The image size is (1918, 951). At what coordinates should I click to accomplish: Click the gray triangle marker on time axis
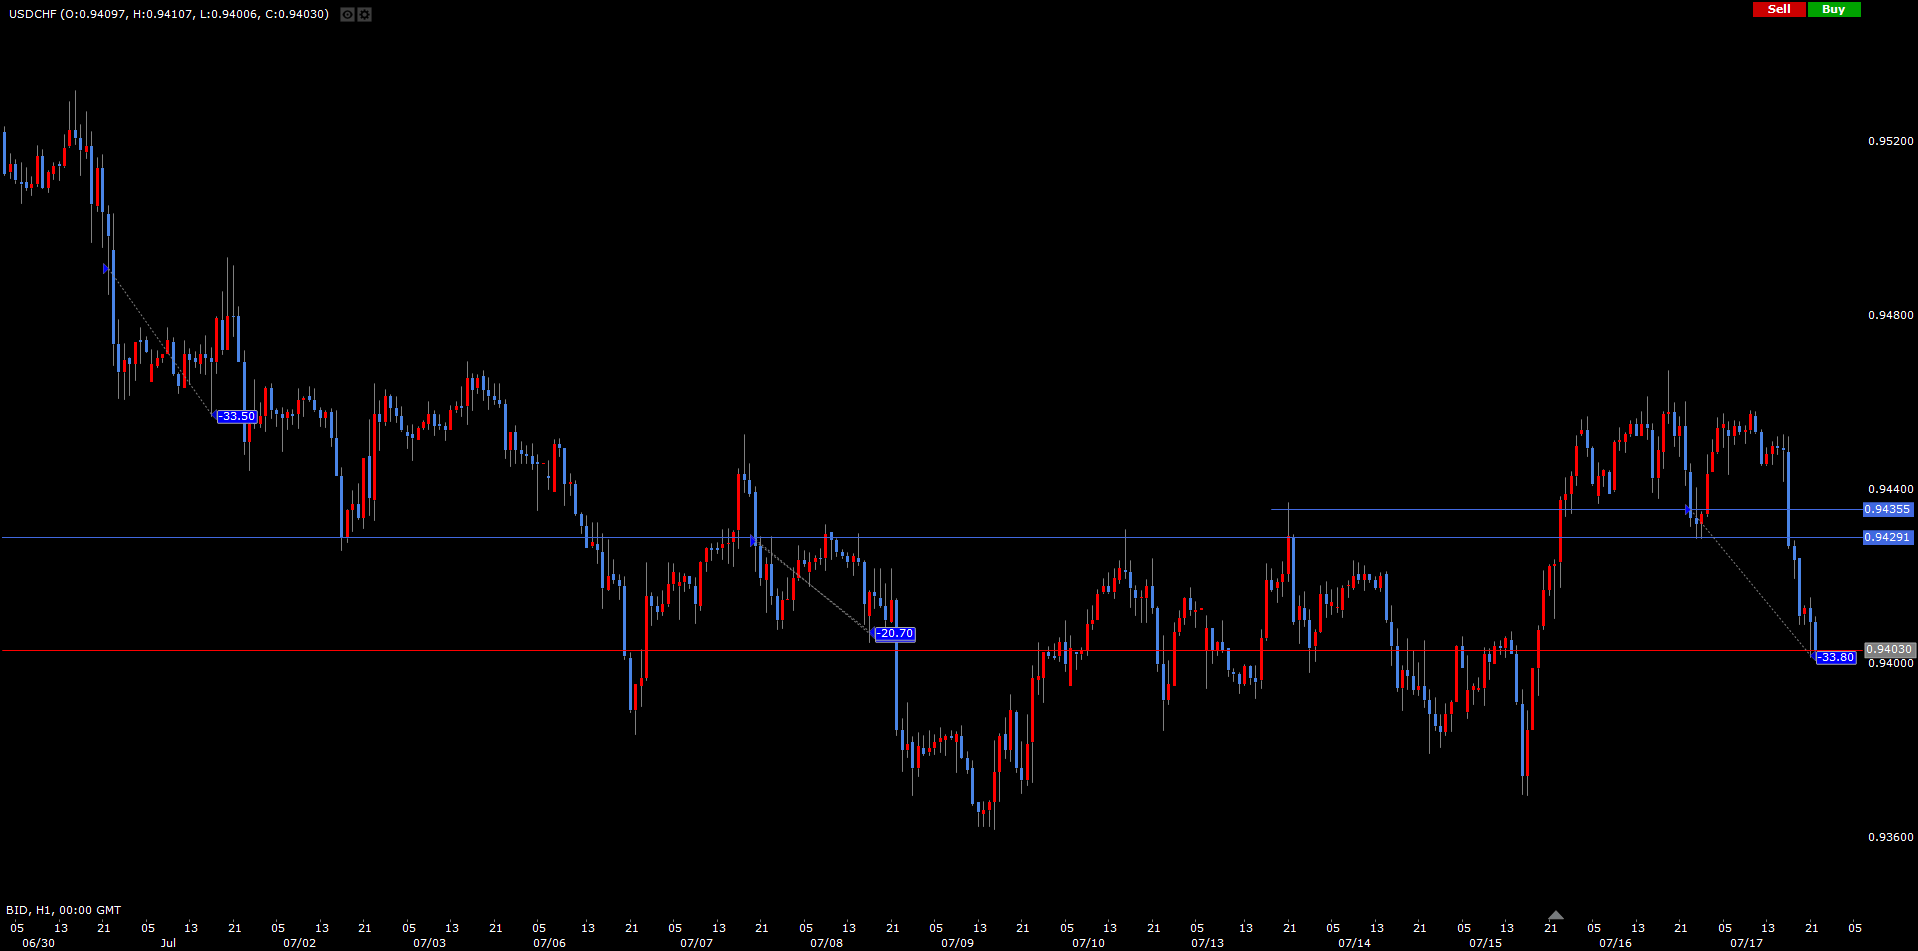point(1555,915)
